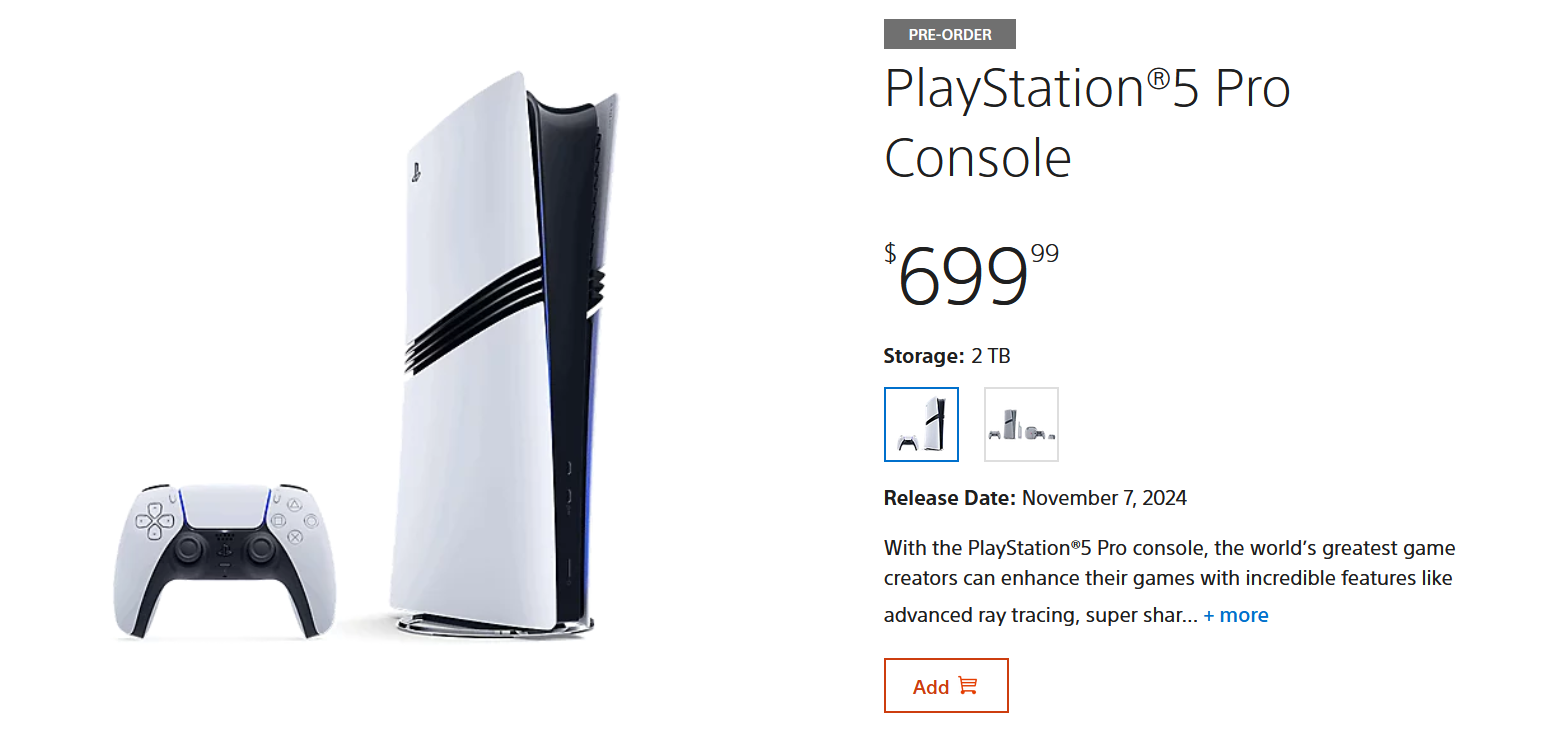Click the left analog stick on controller

(189, 548)
